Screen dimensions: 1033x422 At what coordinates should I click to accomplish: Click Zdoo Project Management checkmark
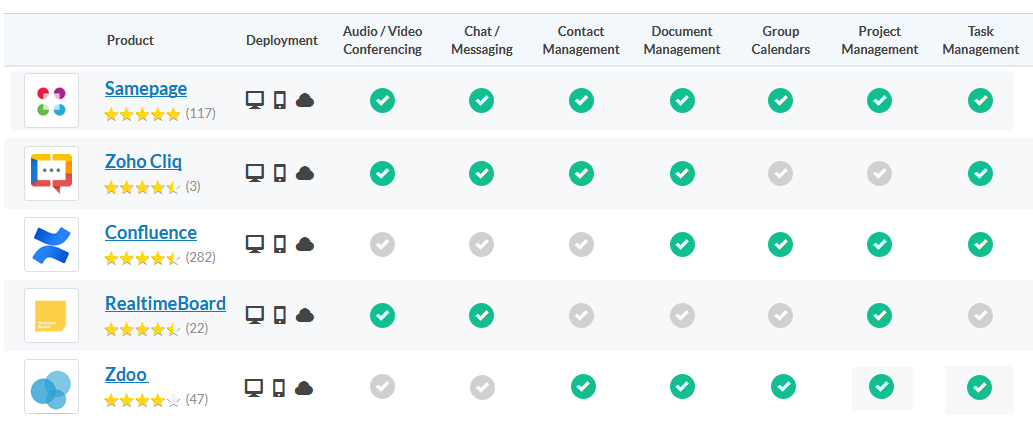click(881, 387)
